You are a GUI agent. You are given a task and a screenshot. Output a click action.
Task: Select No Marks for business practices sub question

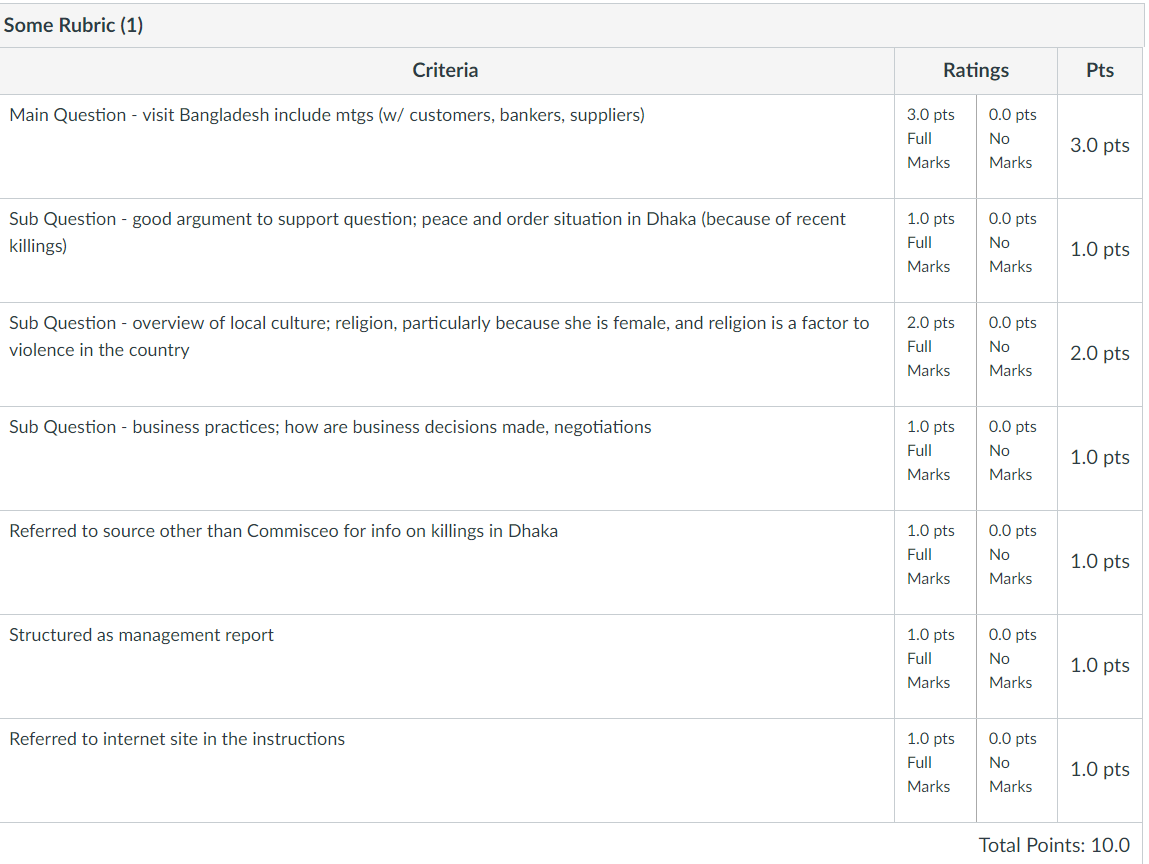pos(1017,458)
